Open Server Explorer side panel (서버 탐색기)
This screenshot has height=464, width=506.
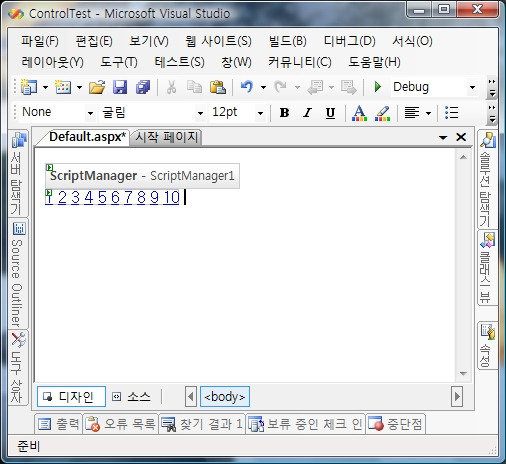(x=18, y=173)
